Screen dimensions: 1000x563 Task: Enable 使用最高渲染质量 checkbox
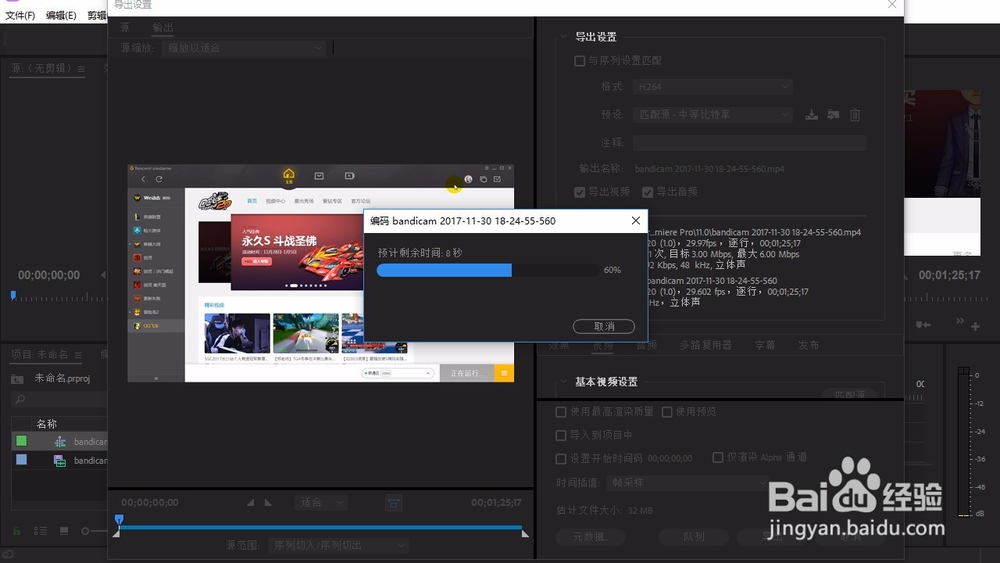(561, 412)
